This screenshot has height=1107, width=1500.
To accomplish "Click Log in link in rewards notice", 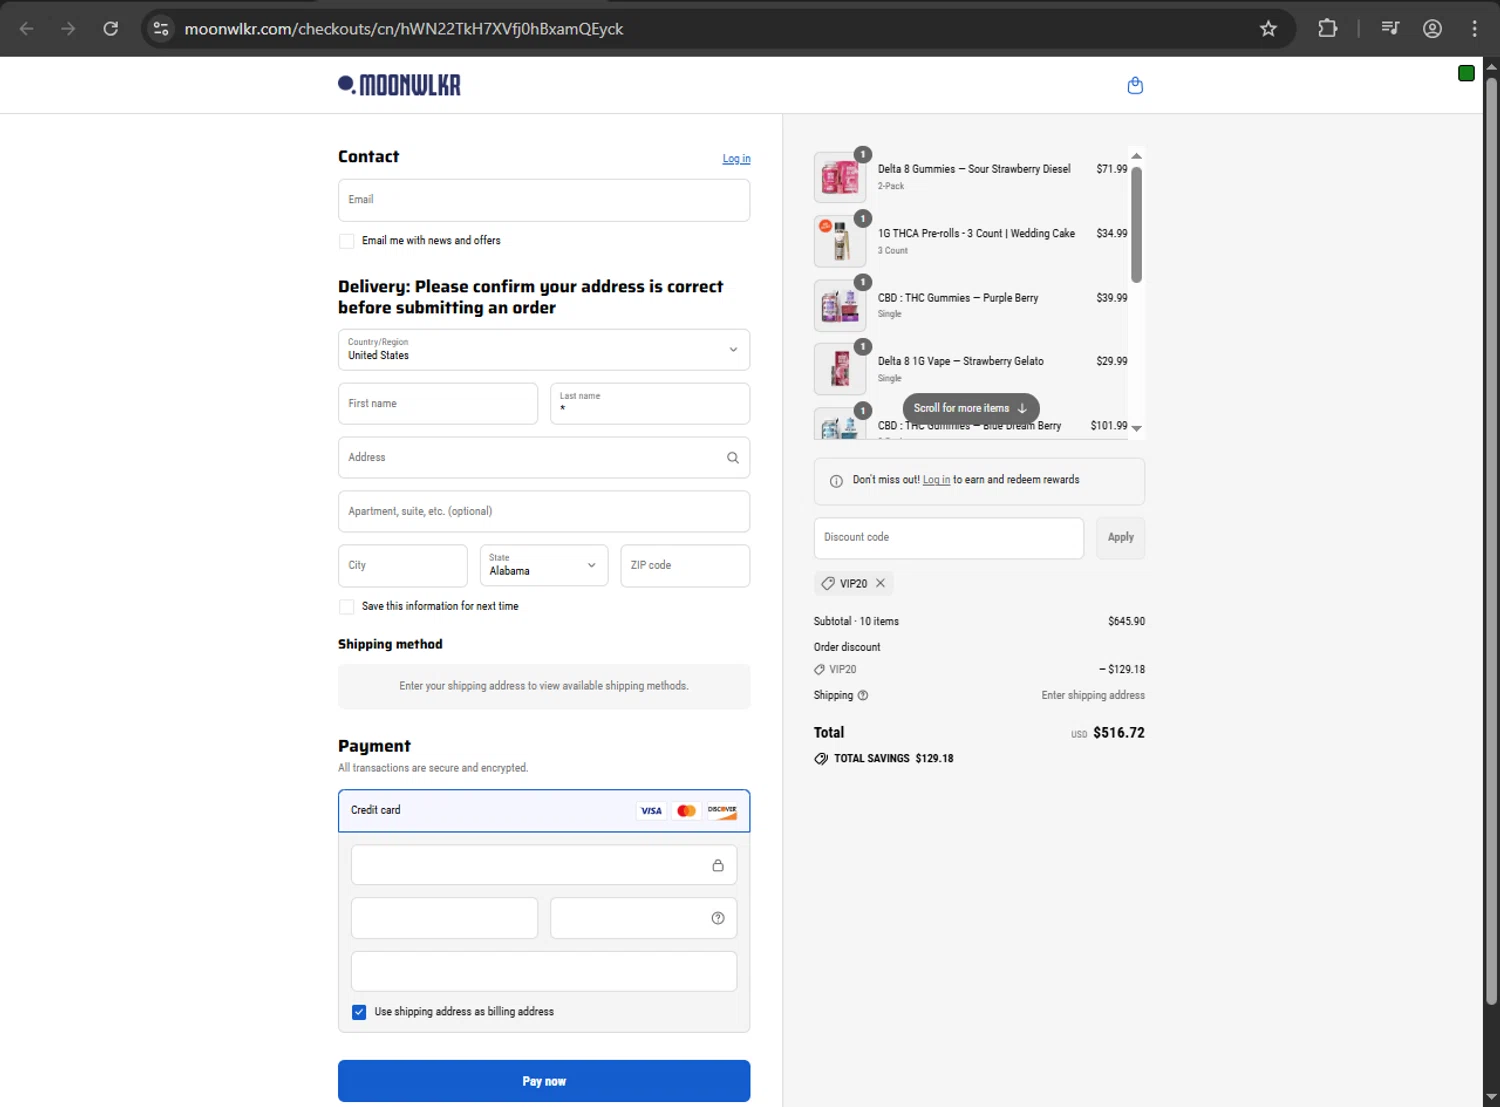I will point(936,480).
